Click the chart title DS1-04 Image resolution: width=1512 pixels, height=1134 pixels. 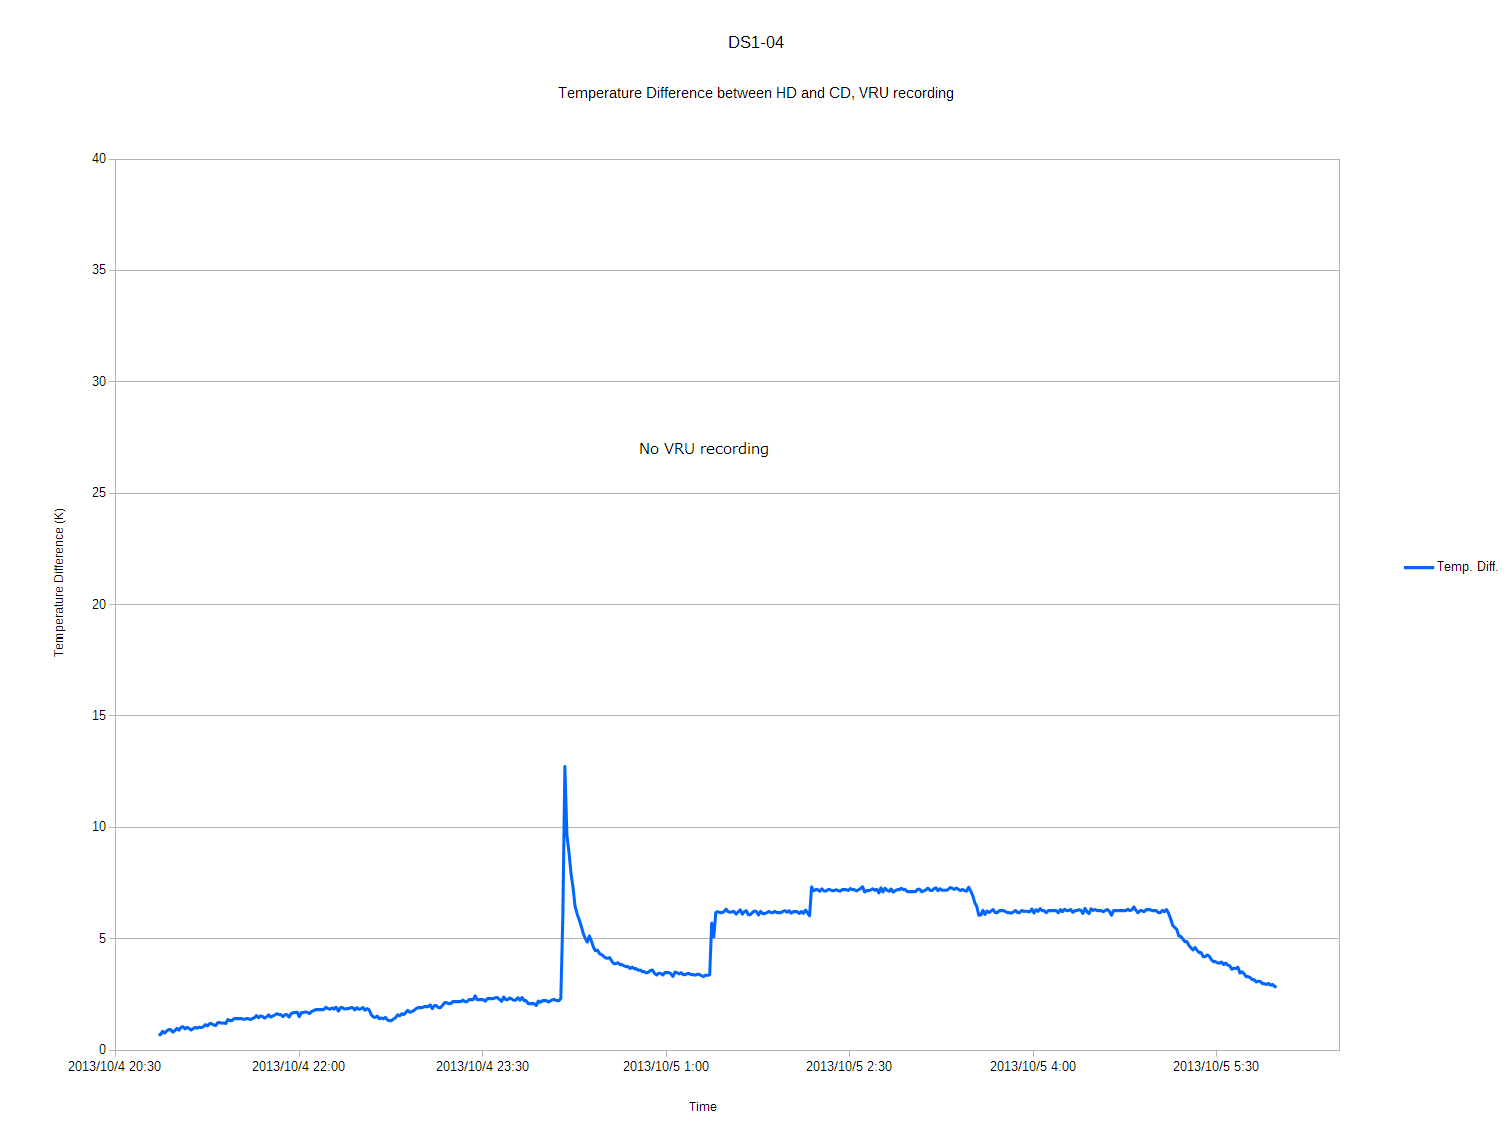pos(756,42)
